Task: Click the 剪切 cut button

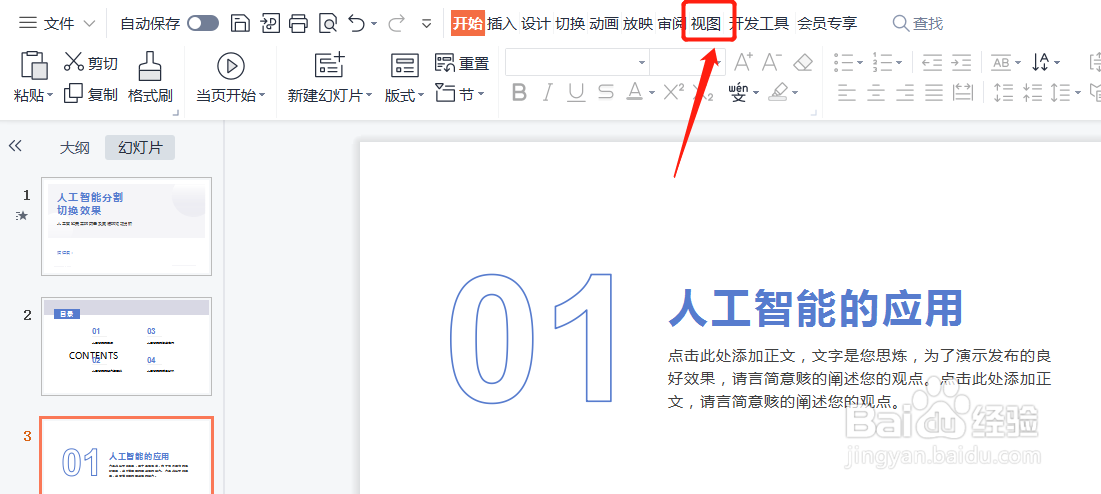Action: click(91, 63)
